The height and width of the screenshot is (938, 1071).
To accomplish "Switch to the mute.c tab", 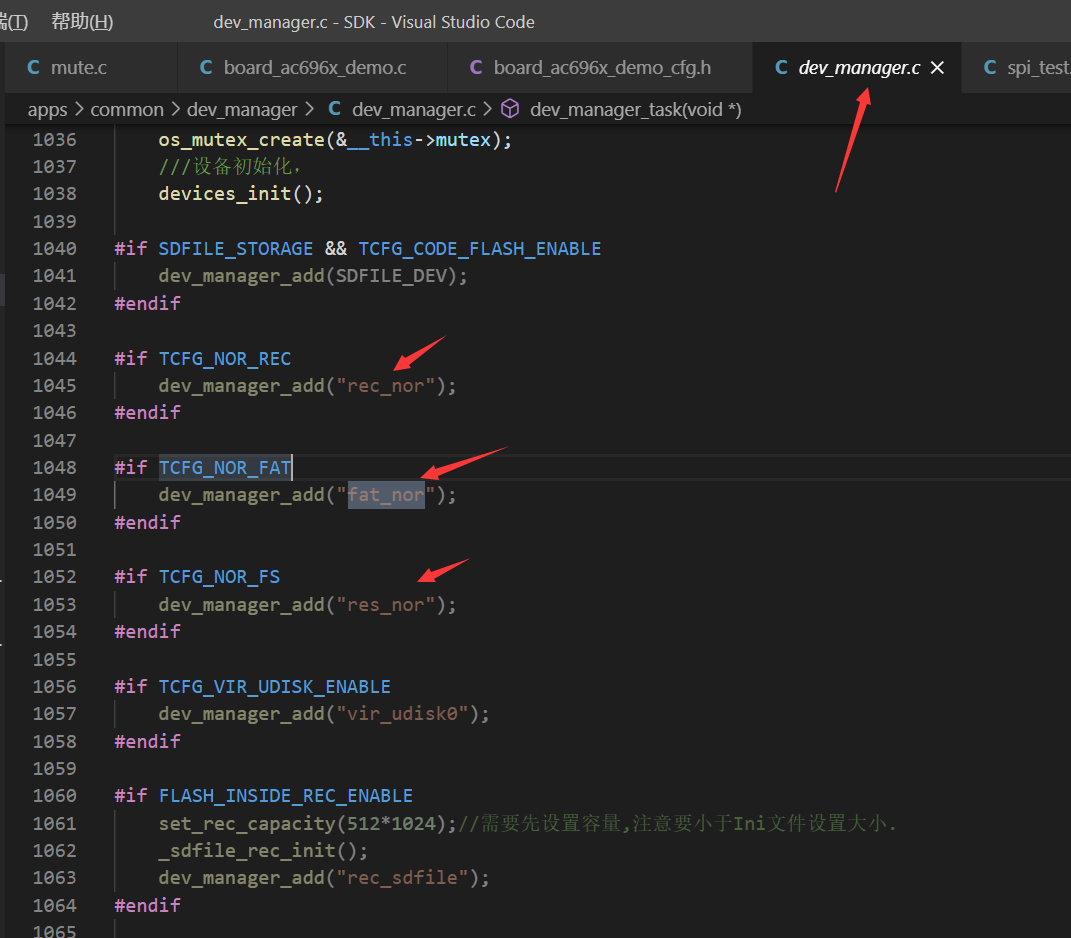I will (x=90, y=68).
